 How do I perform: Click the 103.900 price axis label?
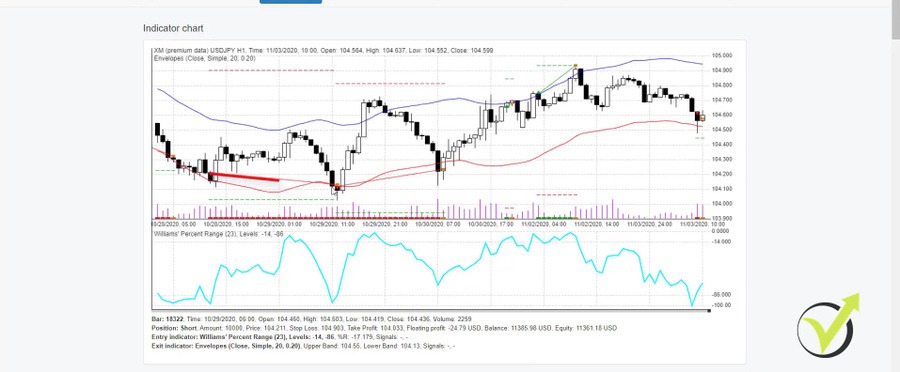coord(721,218)
